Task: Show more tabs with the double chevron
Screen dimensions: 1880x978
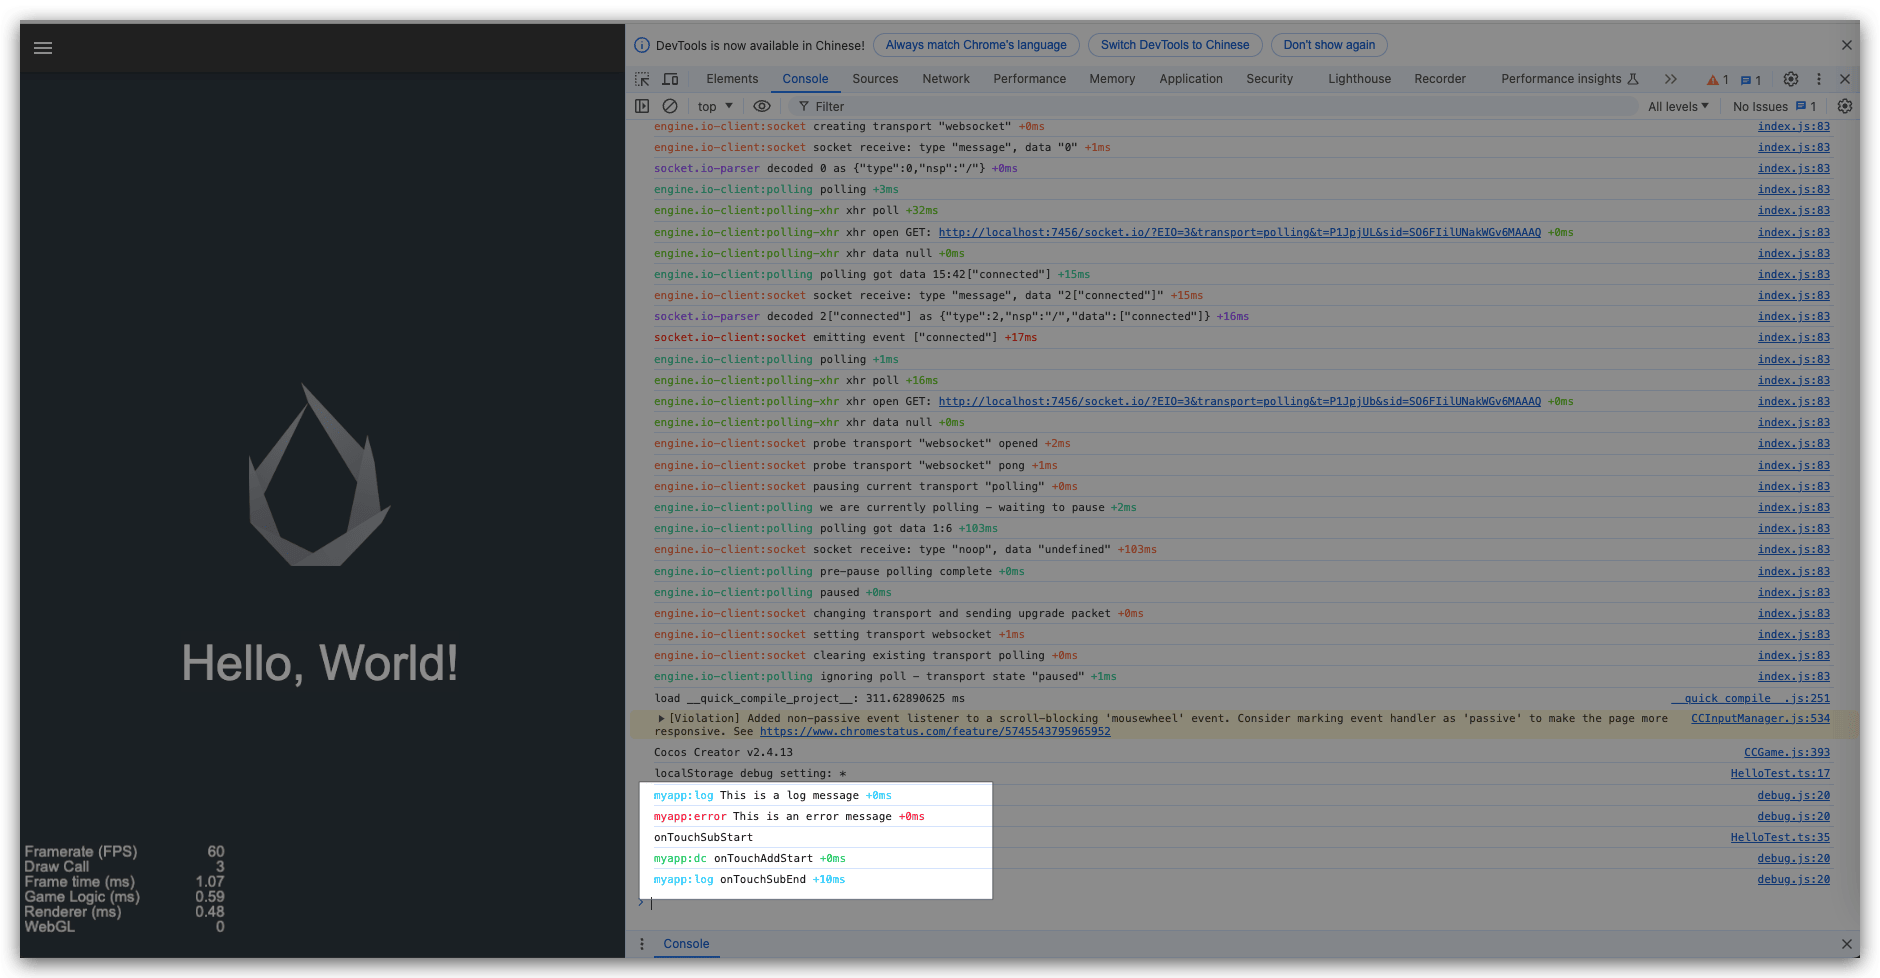Action: 1670,79
